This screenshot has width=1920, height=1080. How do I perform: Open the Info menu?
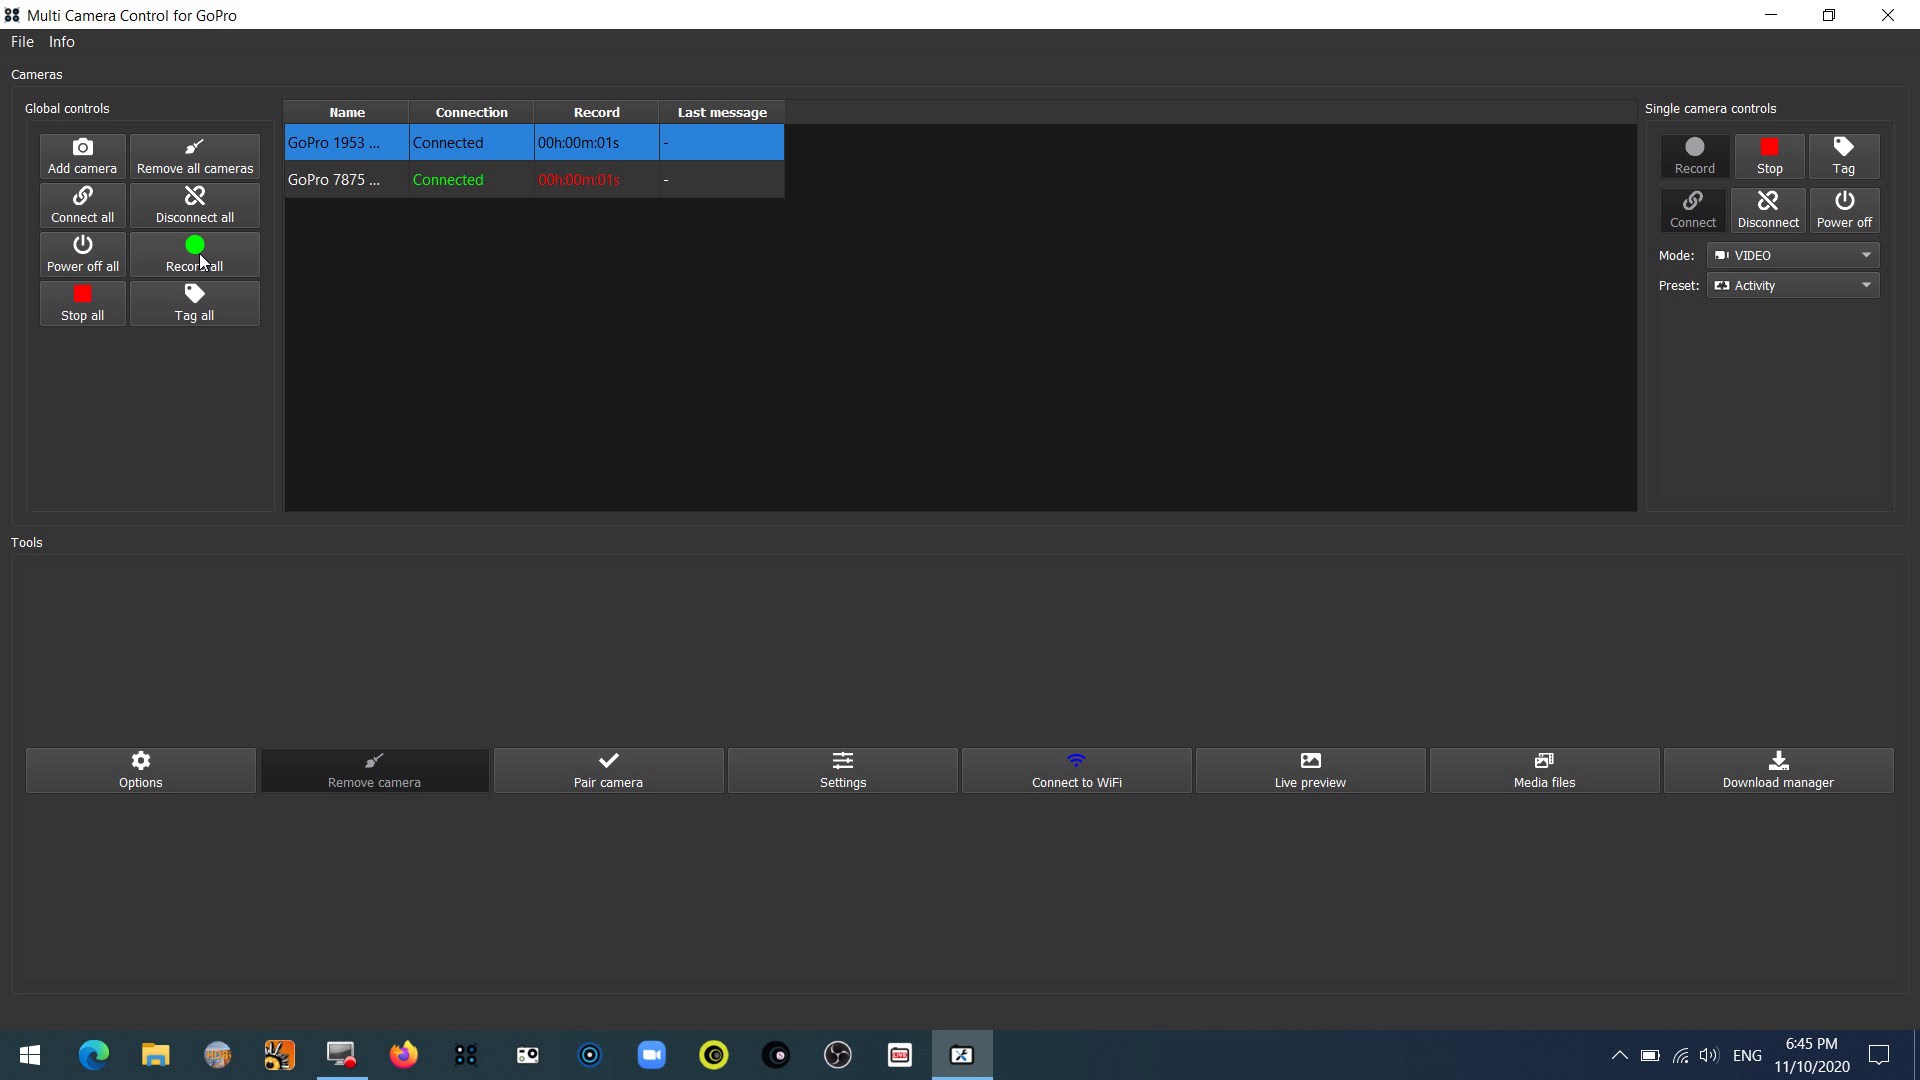tap(62, 42)
